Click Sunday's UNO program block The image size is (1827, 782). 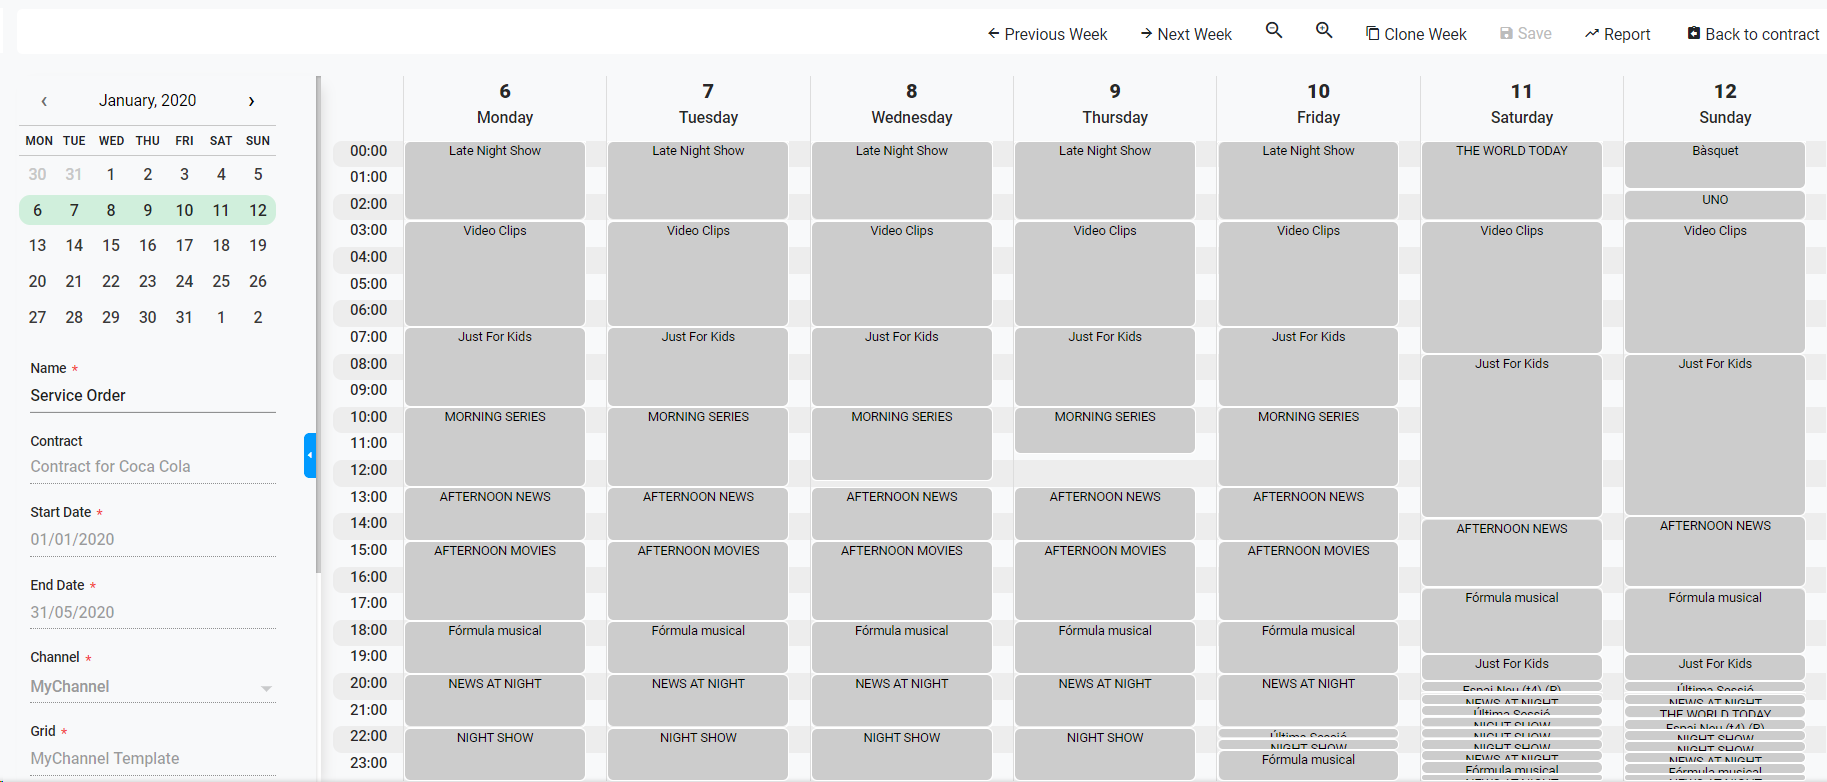coord(1714,204)
